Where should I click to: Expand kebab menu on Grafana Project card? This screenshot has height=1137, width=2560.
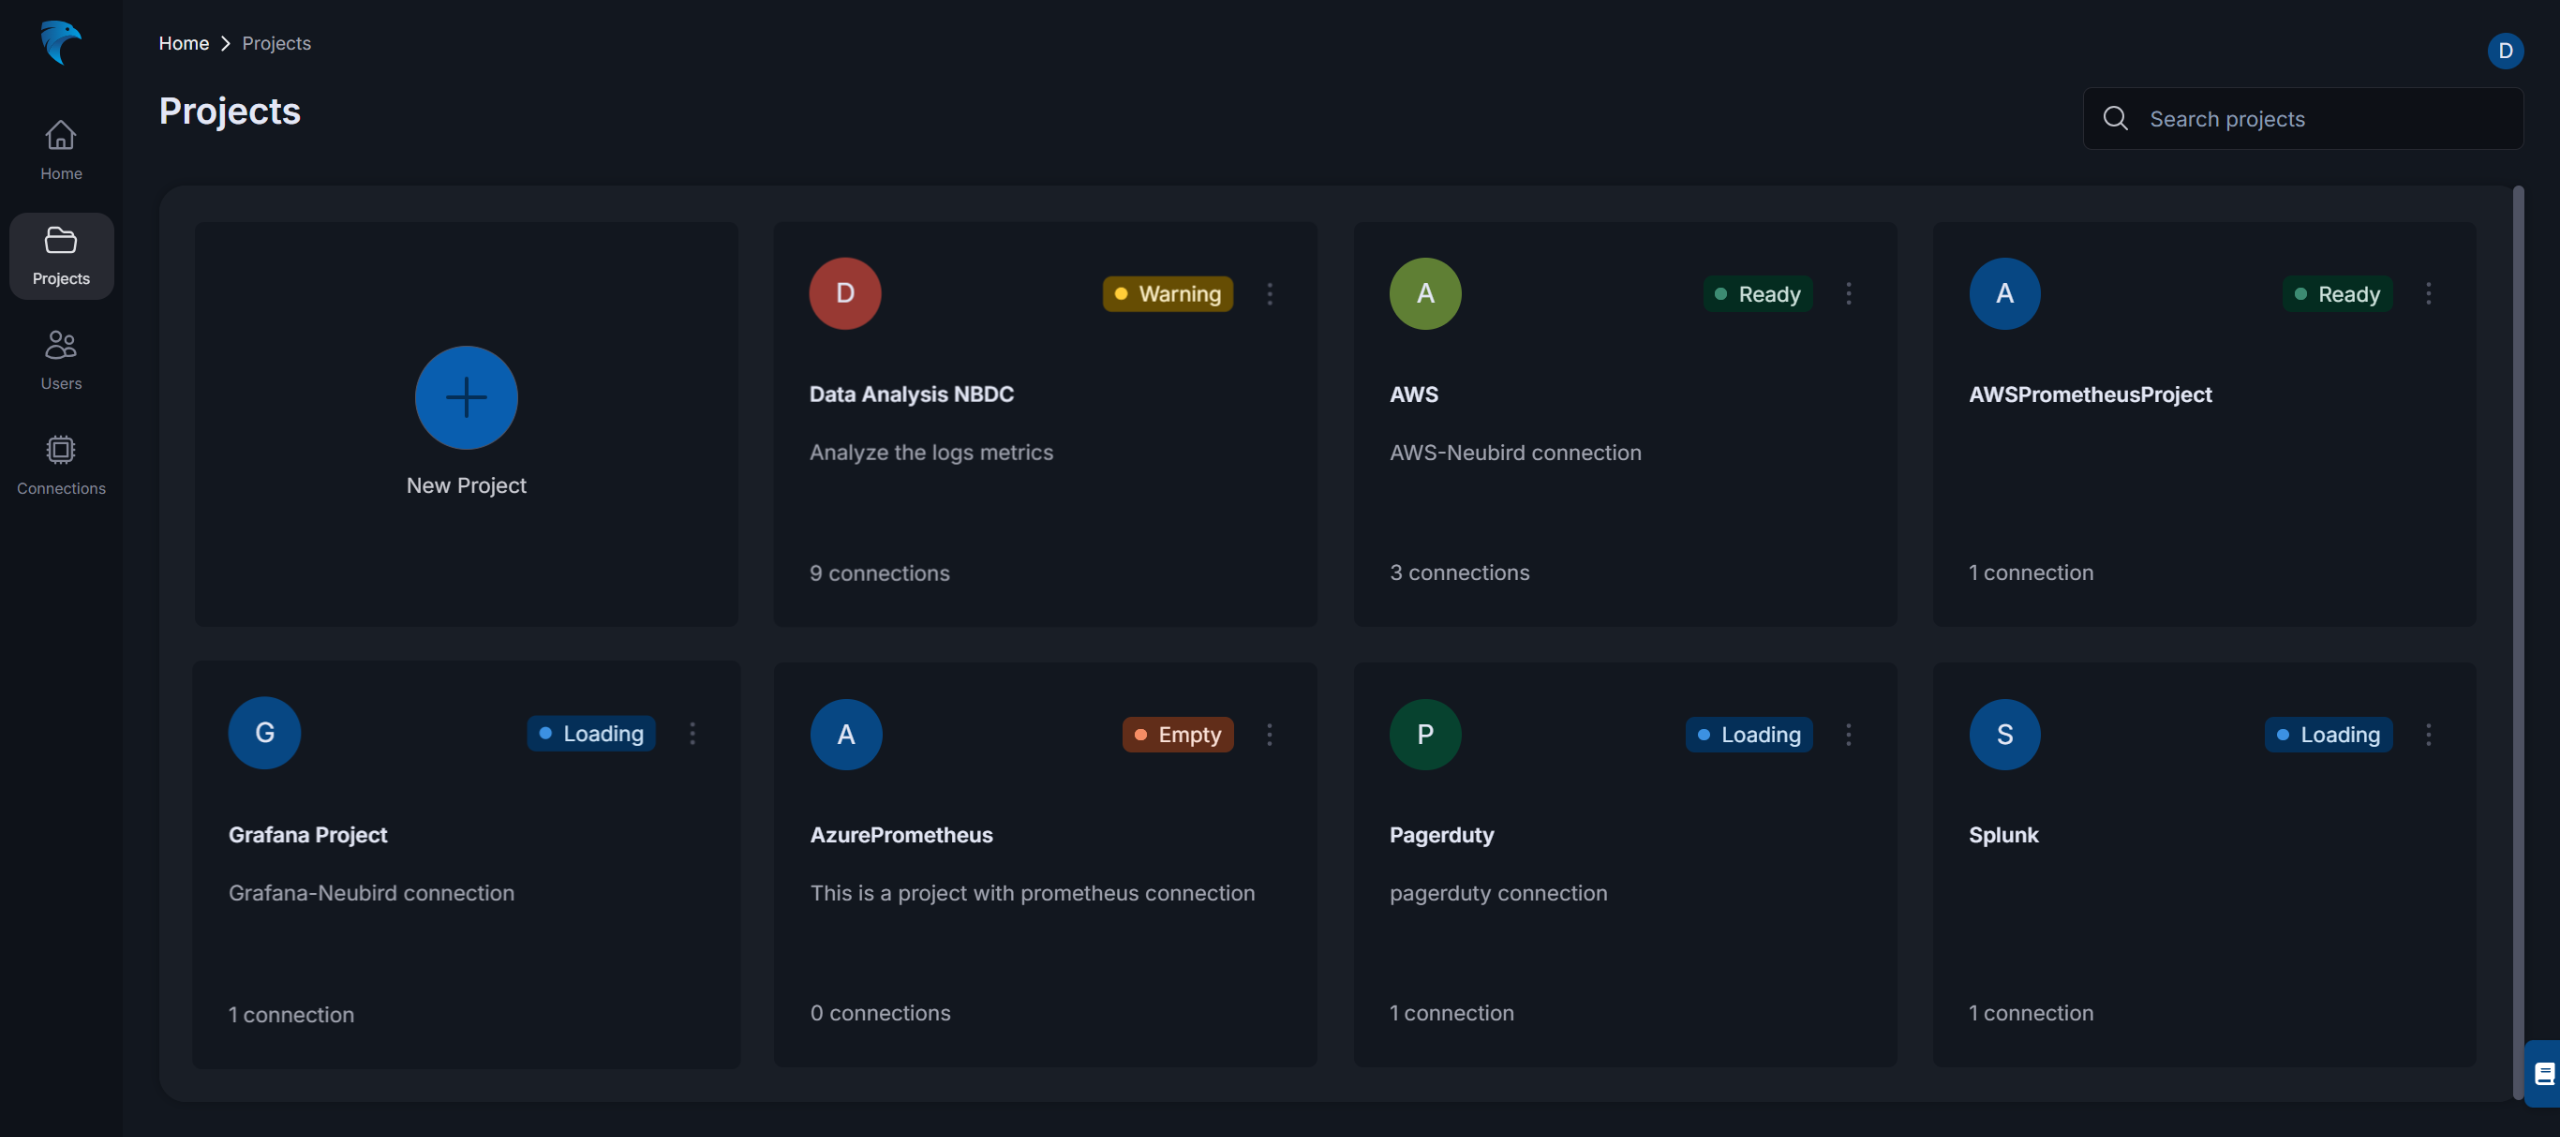coord(692,734)
